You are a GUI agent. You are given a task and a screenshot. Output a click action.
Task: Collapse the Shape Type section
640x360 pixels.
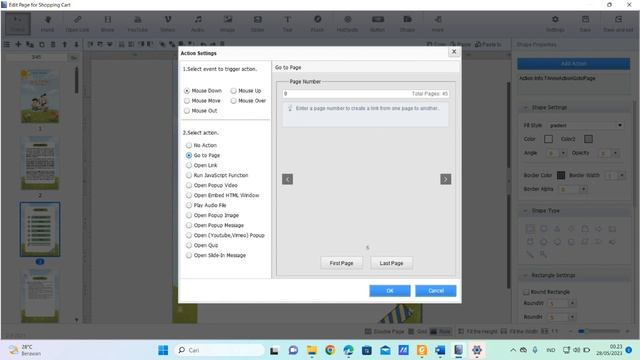[525, 211]
